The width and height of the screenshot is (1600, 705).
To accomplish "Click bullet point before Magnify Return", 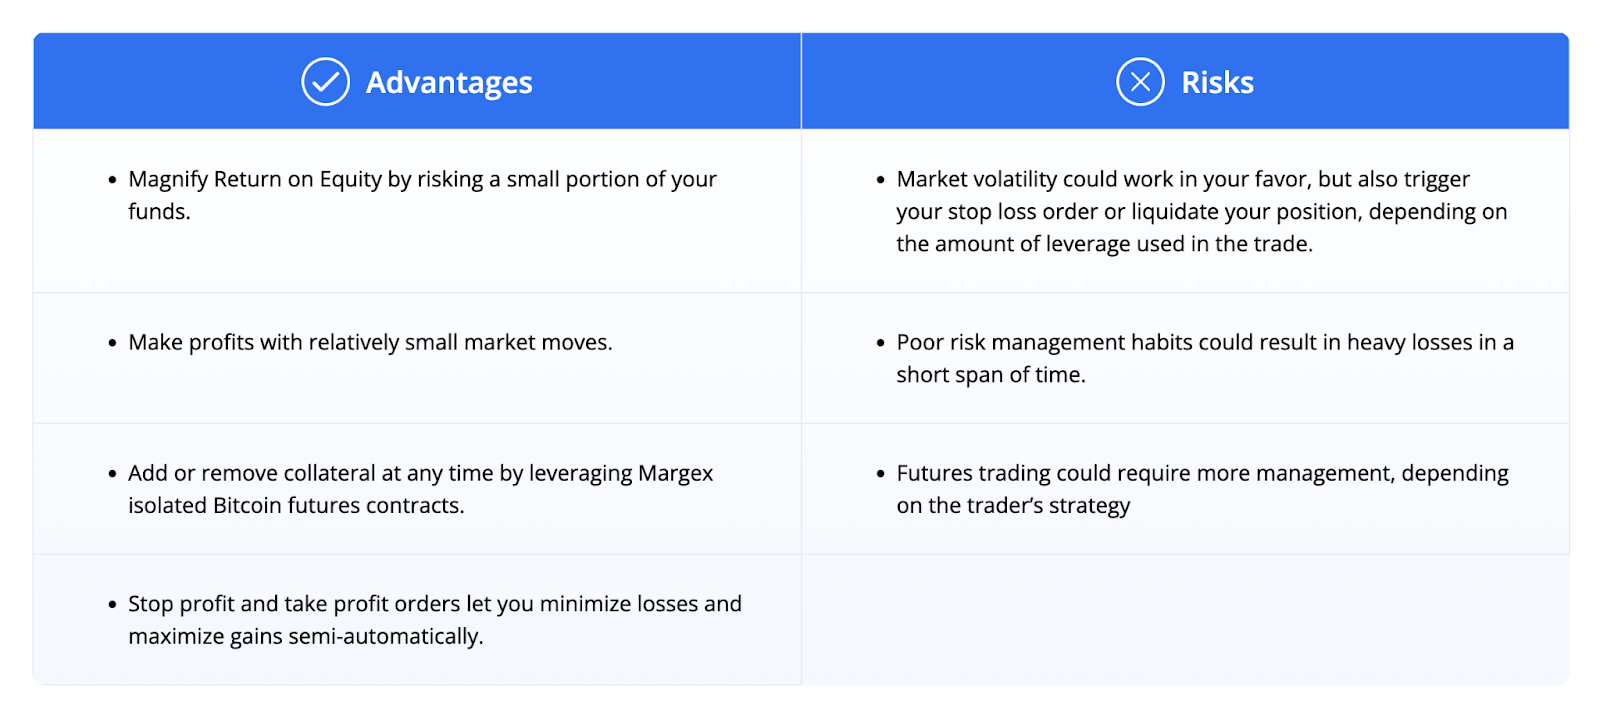I will tap(112, 180).
